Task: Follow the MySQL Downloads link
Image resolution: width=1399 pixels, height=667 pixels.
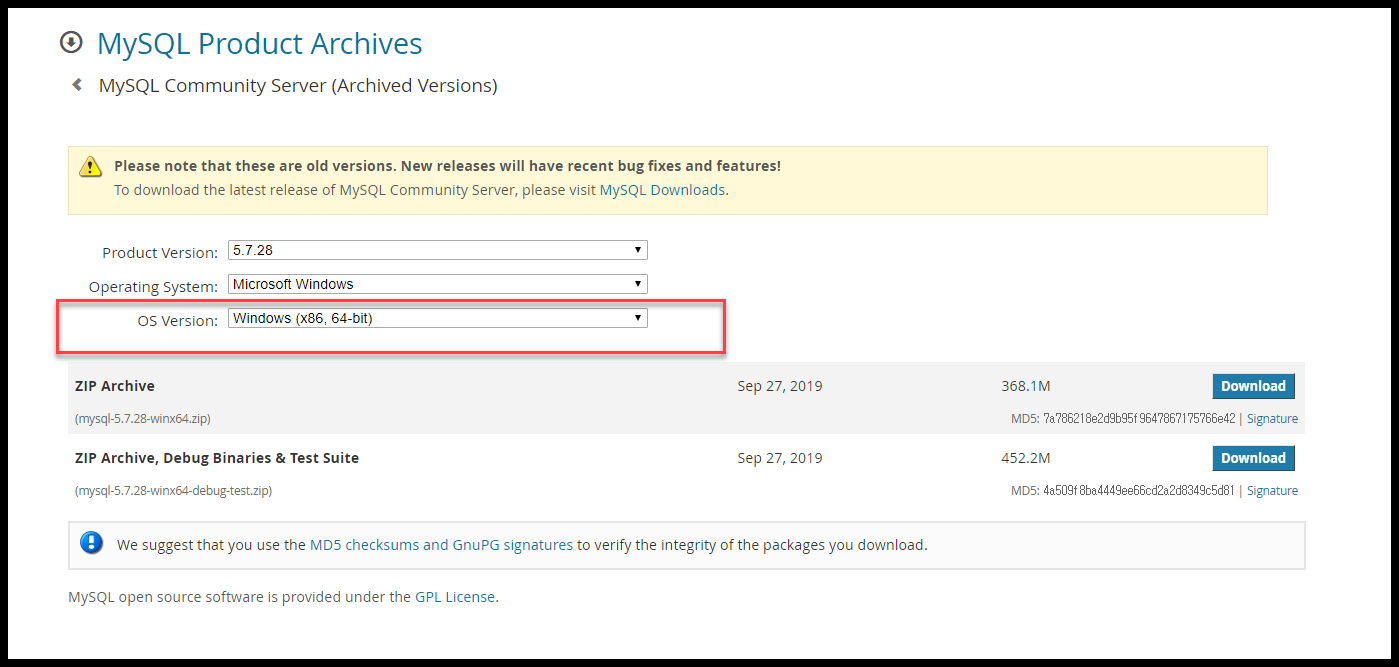Action: [662, 190]
